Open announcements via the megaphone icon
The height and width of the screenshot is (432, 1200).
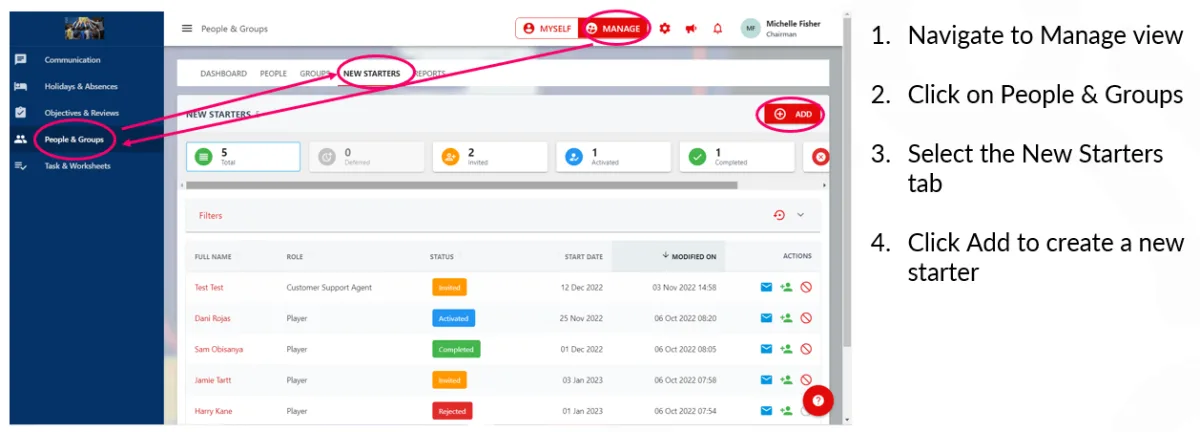[691, 29]
